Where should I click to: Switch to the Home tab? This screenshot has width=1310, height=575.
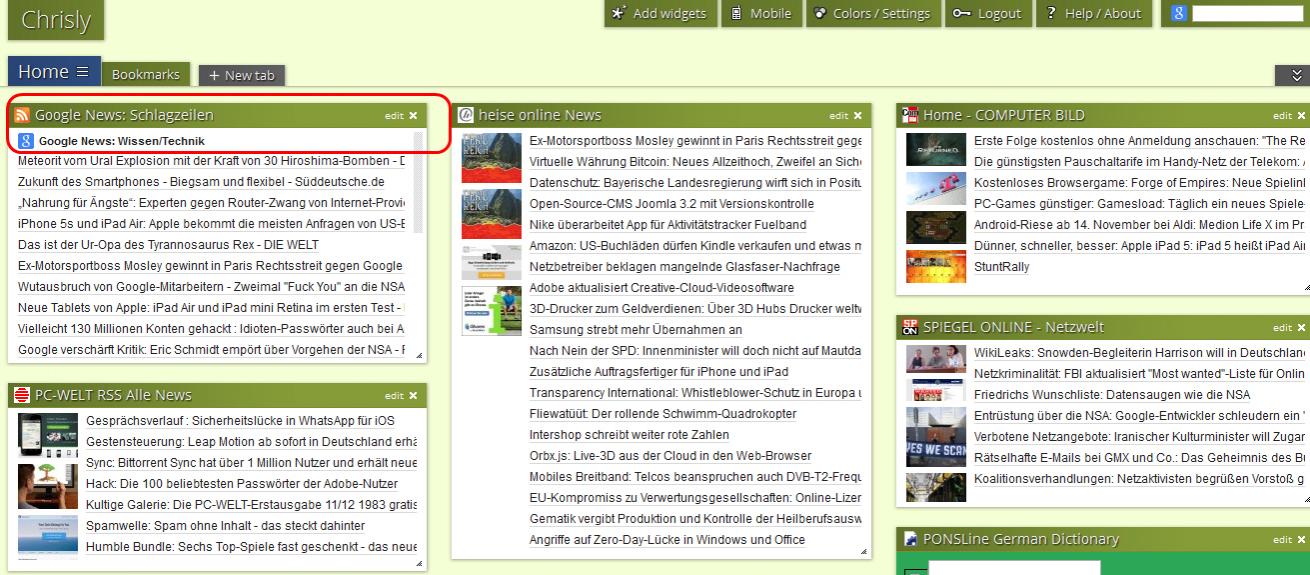coord(43,72)
